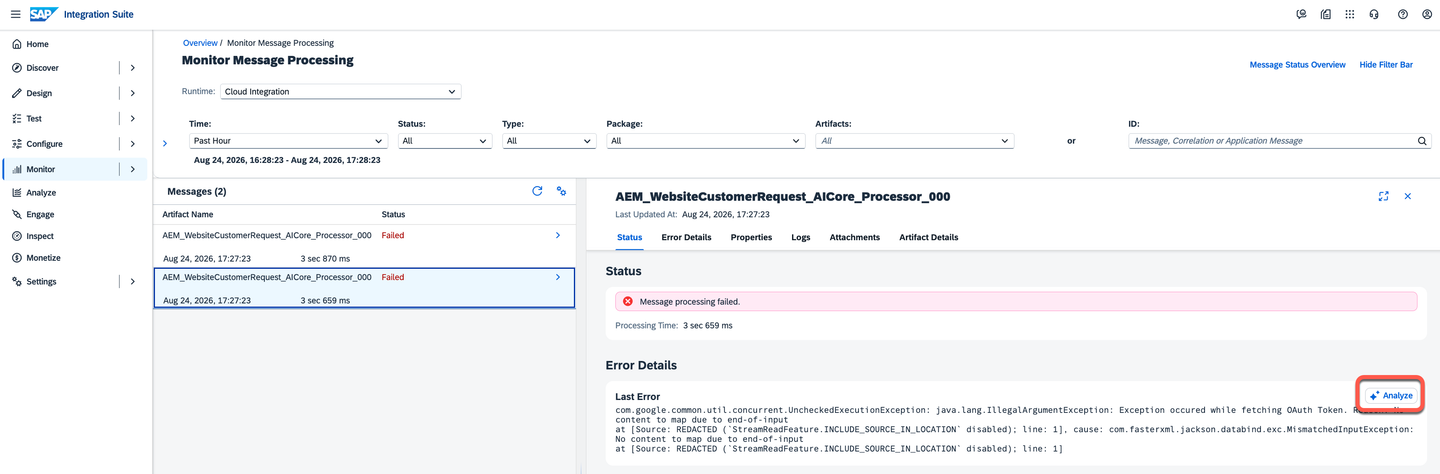Click Status column header in Messages

coord(393,214)
